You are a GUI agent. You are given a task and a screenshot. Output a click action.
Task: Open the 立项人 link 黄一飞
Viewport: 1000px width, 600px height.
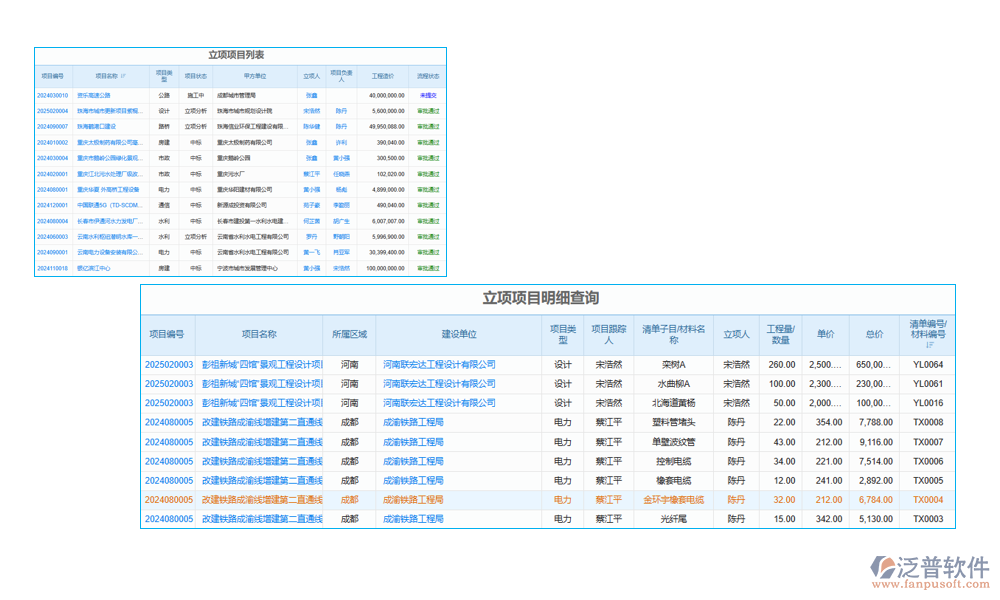(x=312, y=252)
